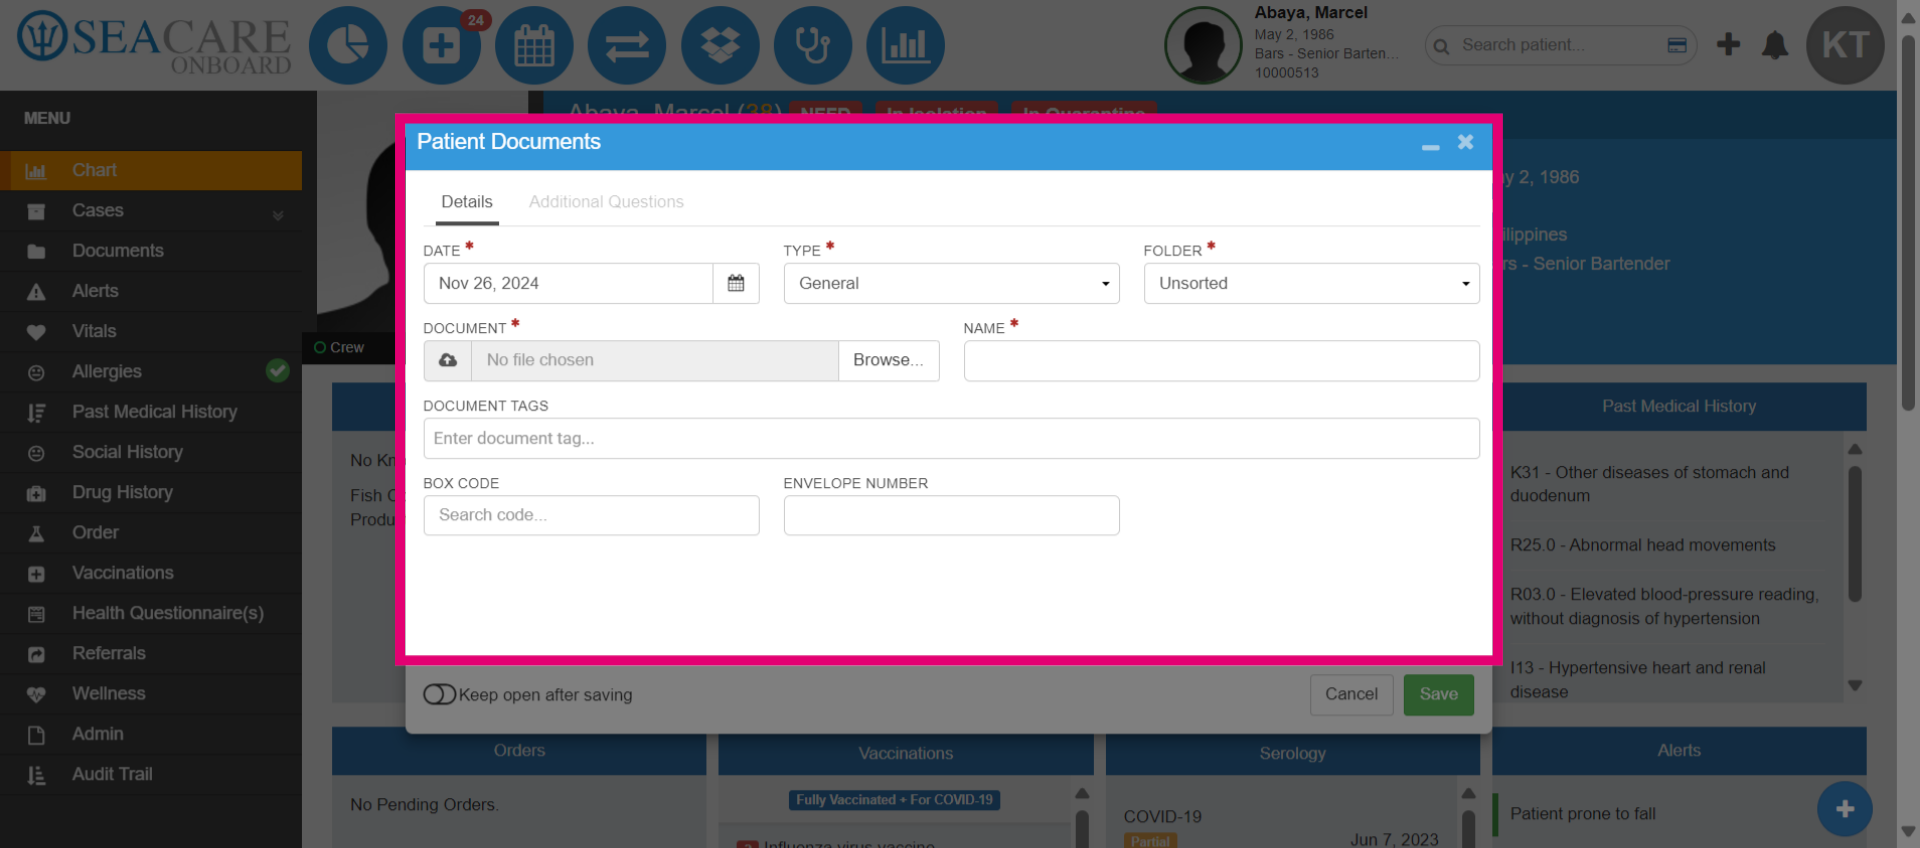Image resolution: width=1920 pixels, height=848 pixels.
Task: Click the Envelope Number field
Action: (x=951, y=515)
